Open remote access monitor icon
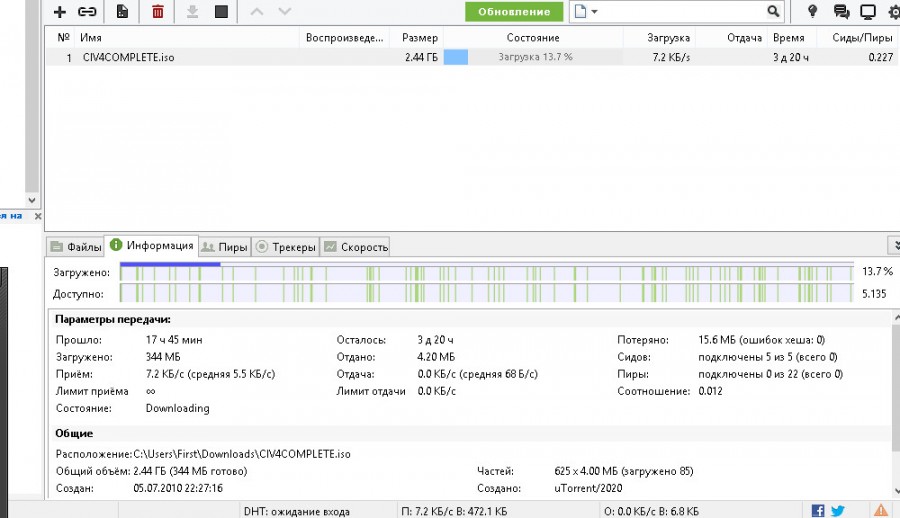This screenshot has width=900, height=518. (868, 11)
